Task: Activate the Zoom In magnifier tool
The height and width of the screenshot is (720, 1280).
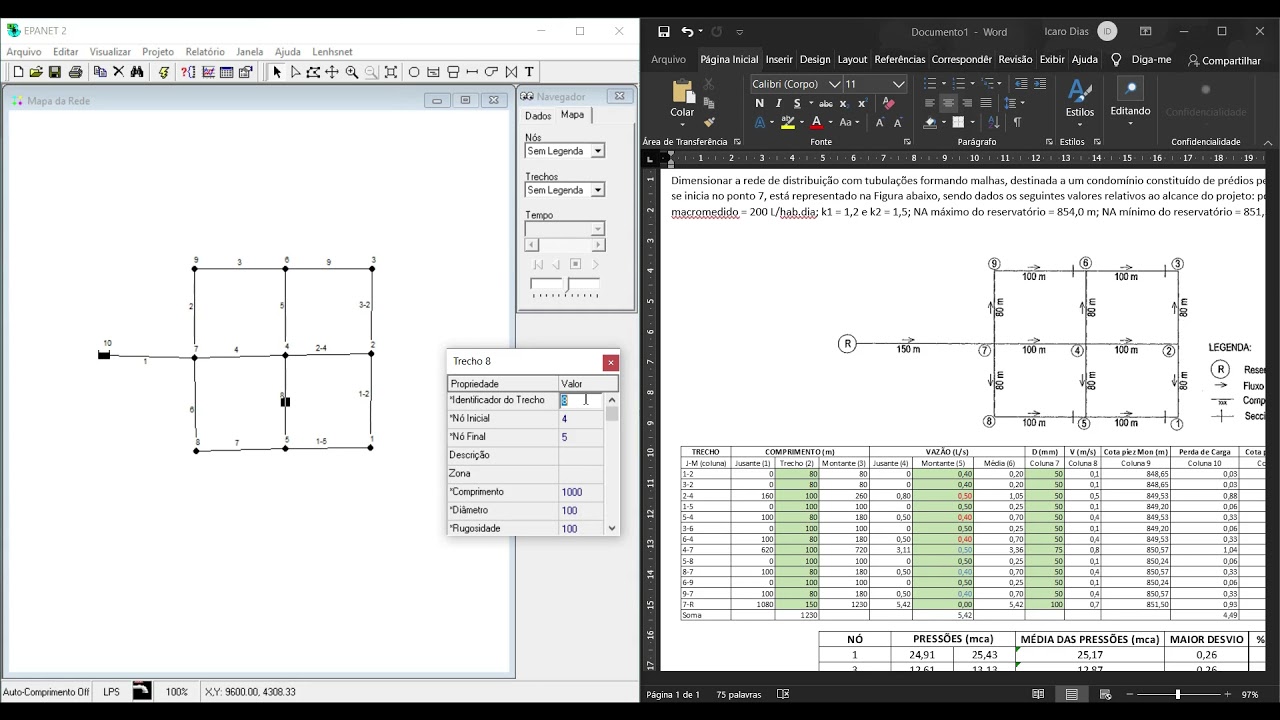Action: tap(352, 72)
